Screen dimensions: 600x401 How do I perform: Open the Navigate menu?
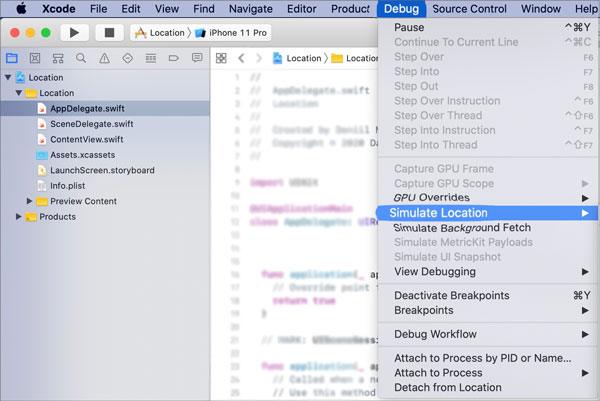[251, 8]
